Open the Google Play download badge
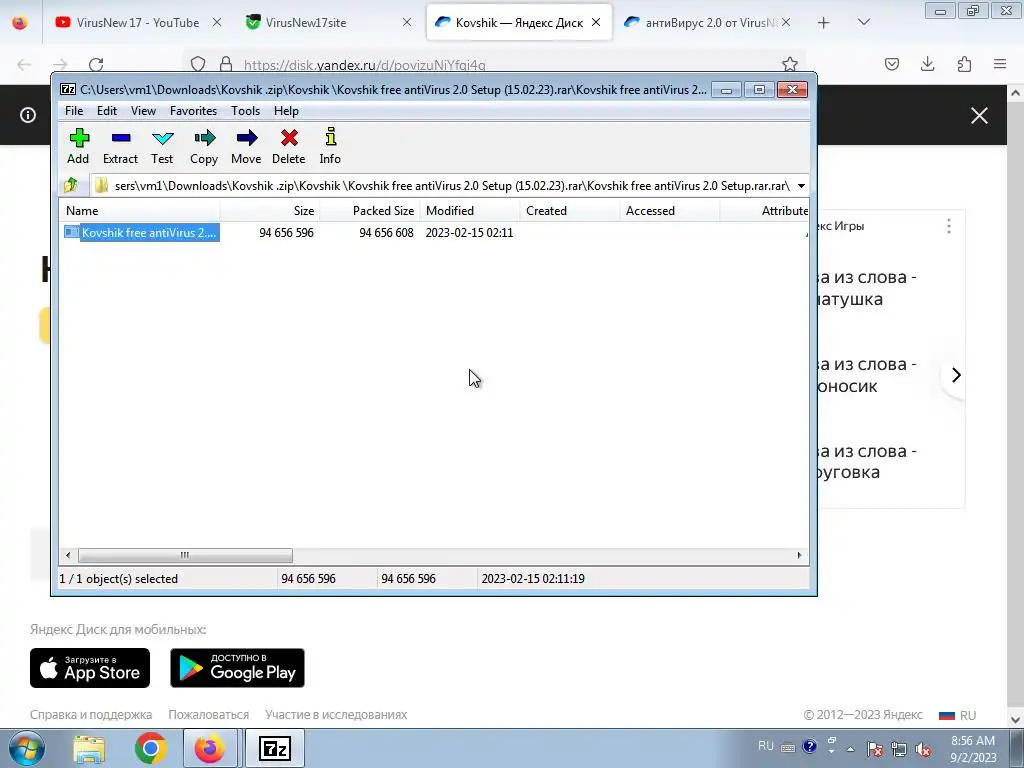Screen dimensions: 1024x768 237,668
